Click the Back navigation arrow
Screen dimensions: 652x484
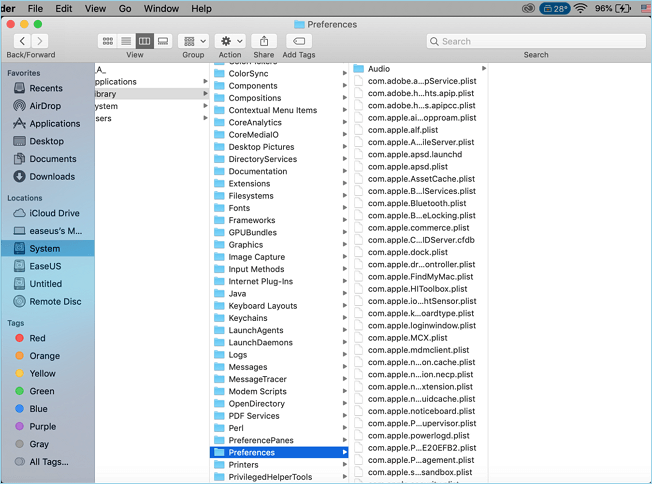[x=21, y=41]
